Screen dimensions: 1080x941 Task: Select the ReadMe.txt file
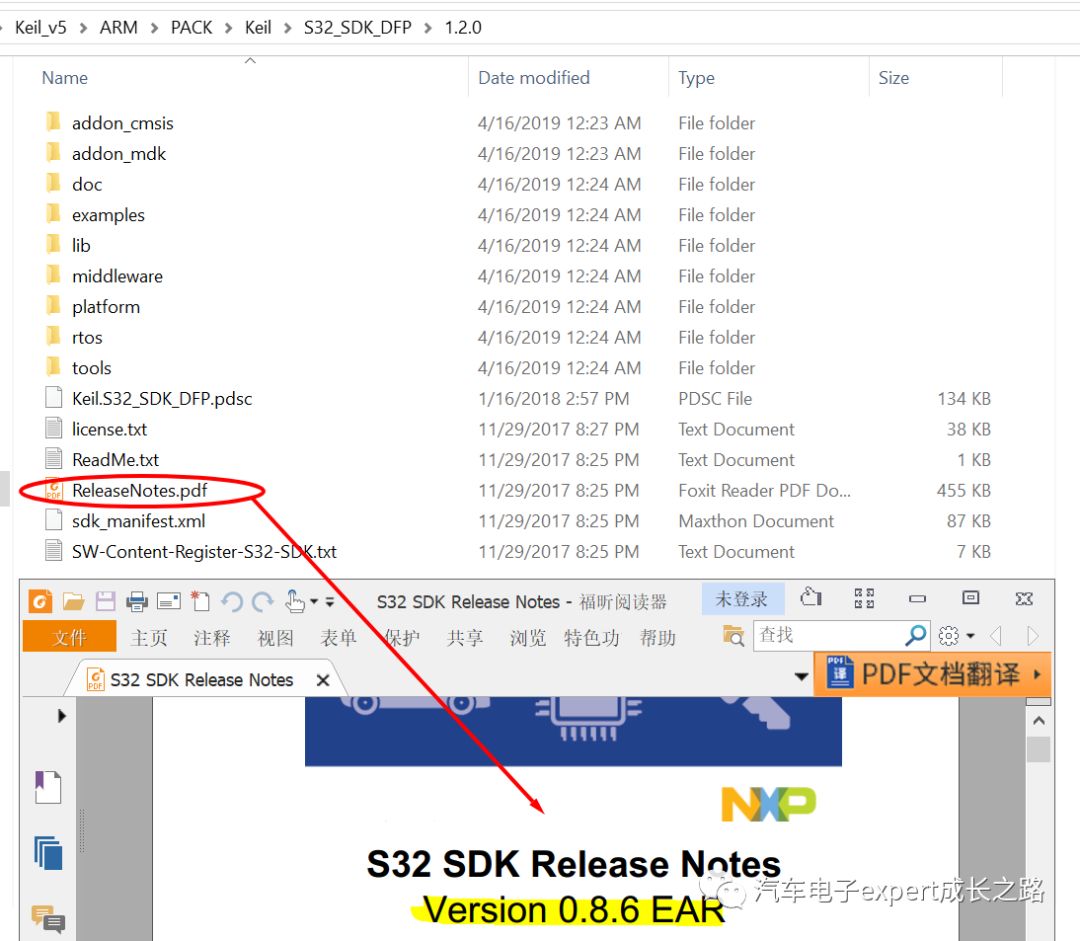pos(115,459)
